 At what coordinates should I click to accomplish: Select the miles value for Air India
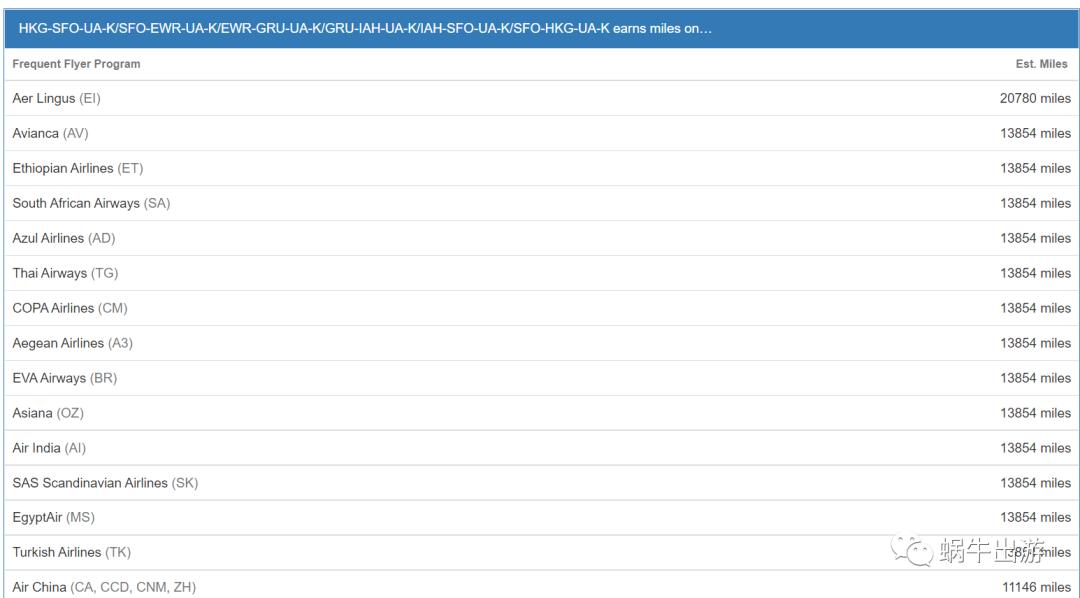coord(1035,448)
